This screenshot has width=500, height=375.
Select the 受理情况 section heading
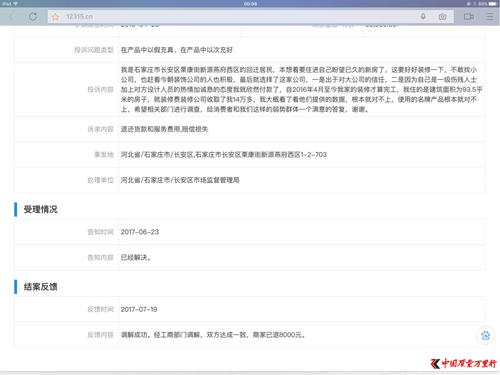pos(40,209)
